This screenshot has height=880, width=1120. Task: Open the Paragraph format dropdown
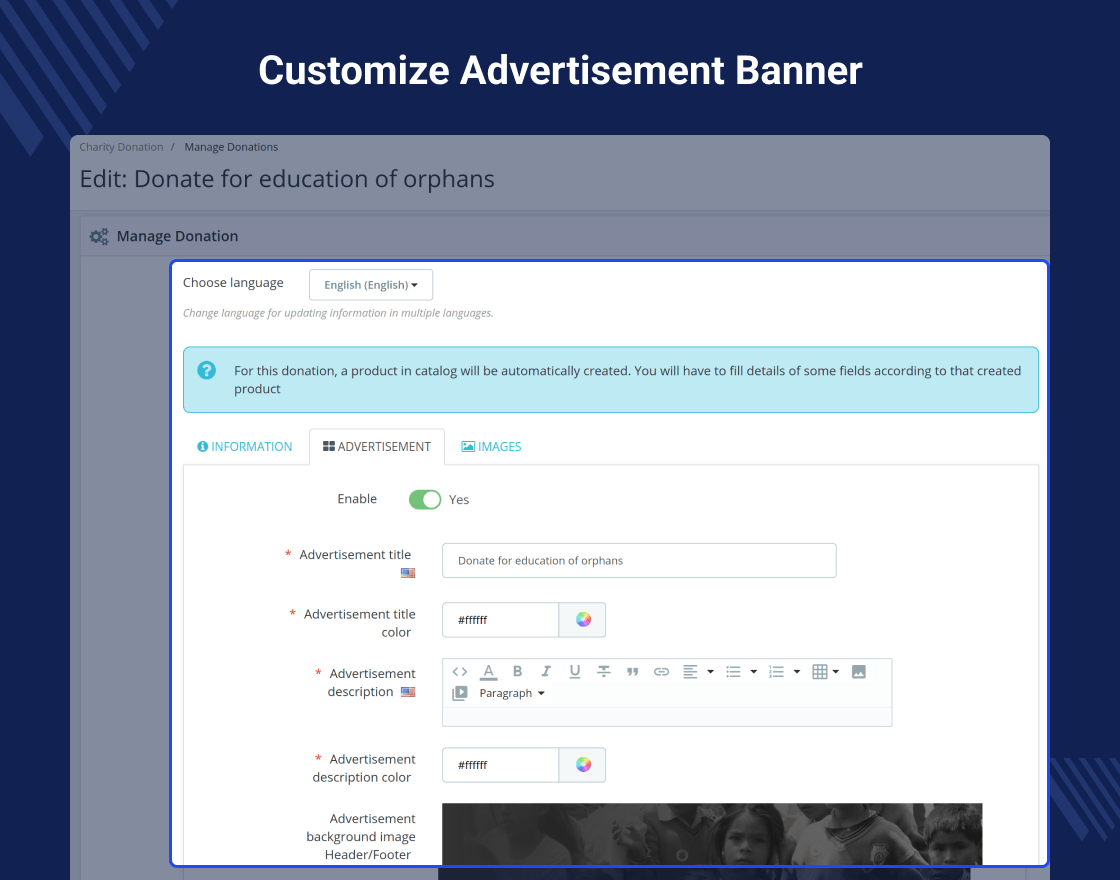click(x=511, y=693)
